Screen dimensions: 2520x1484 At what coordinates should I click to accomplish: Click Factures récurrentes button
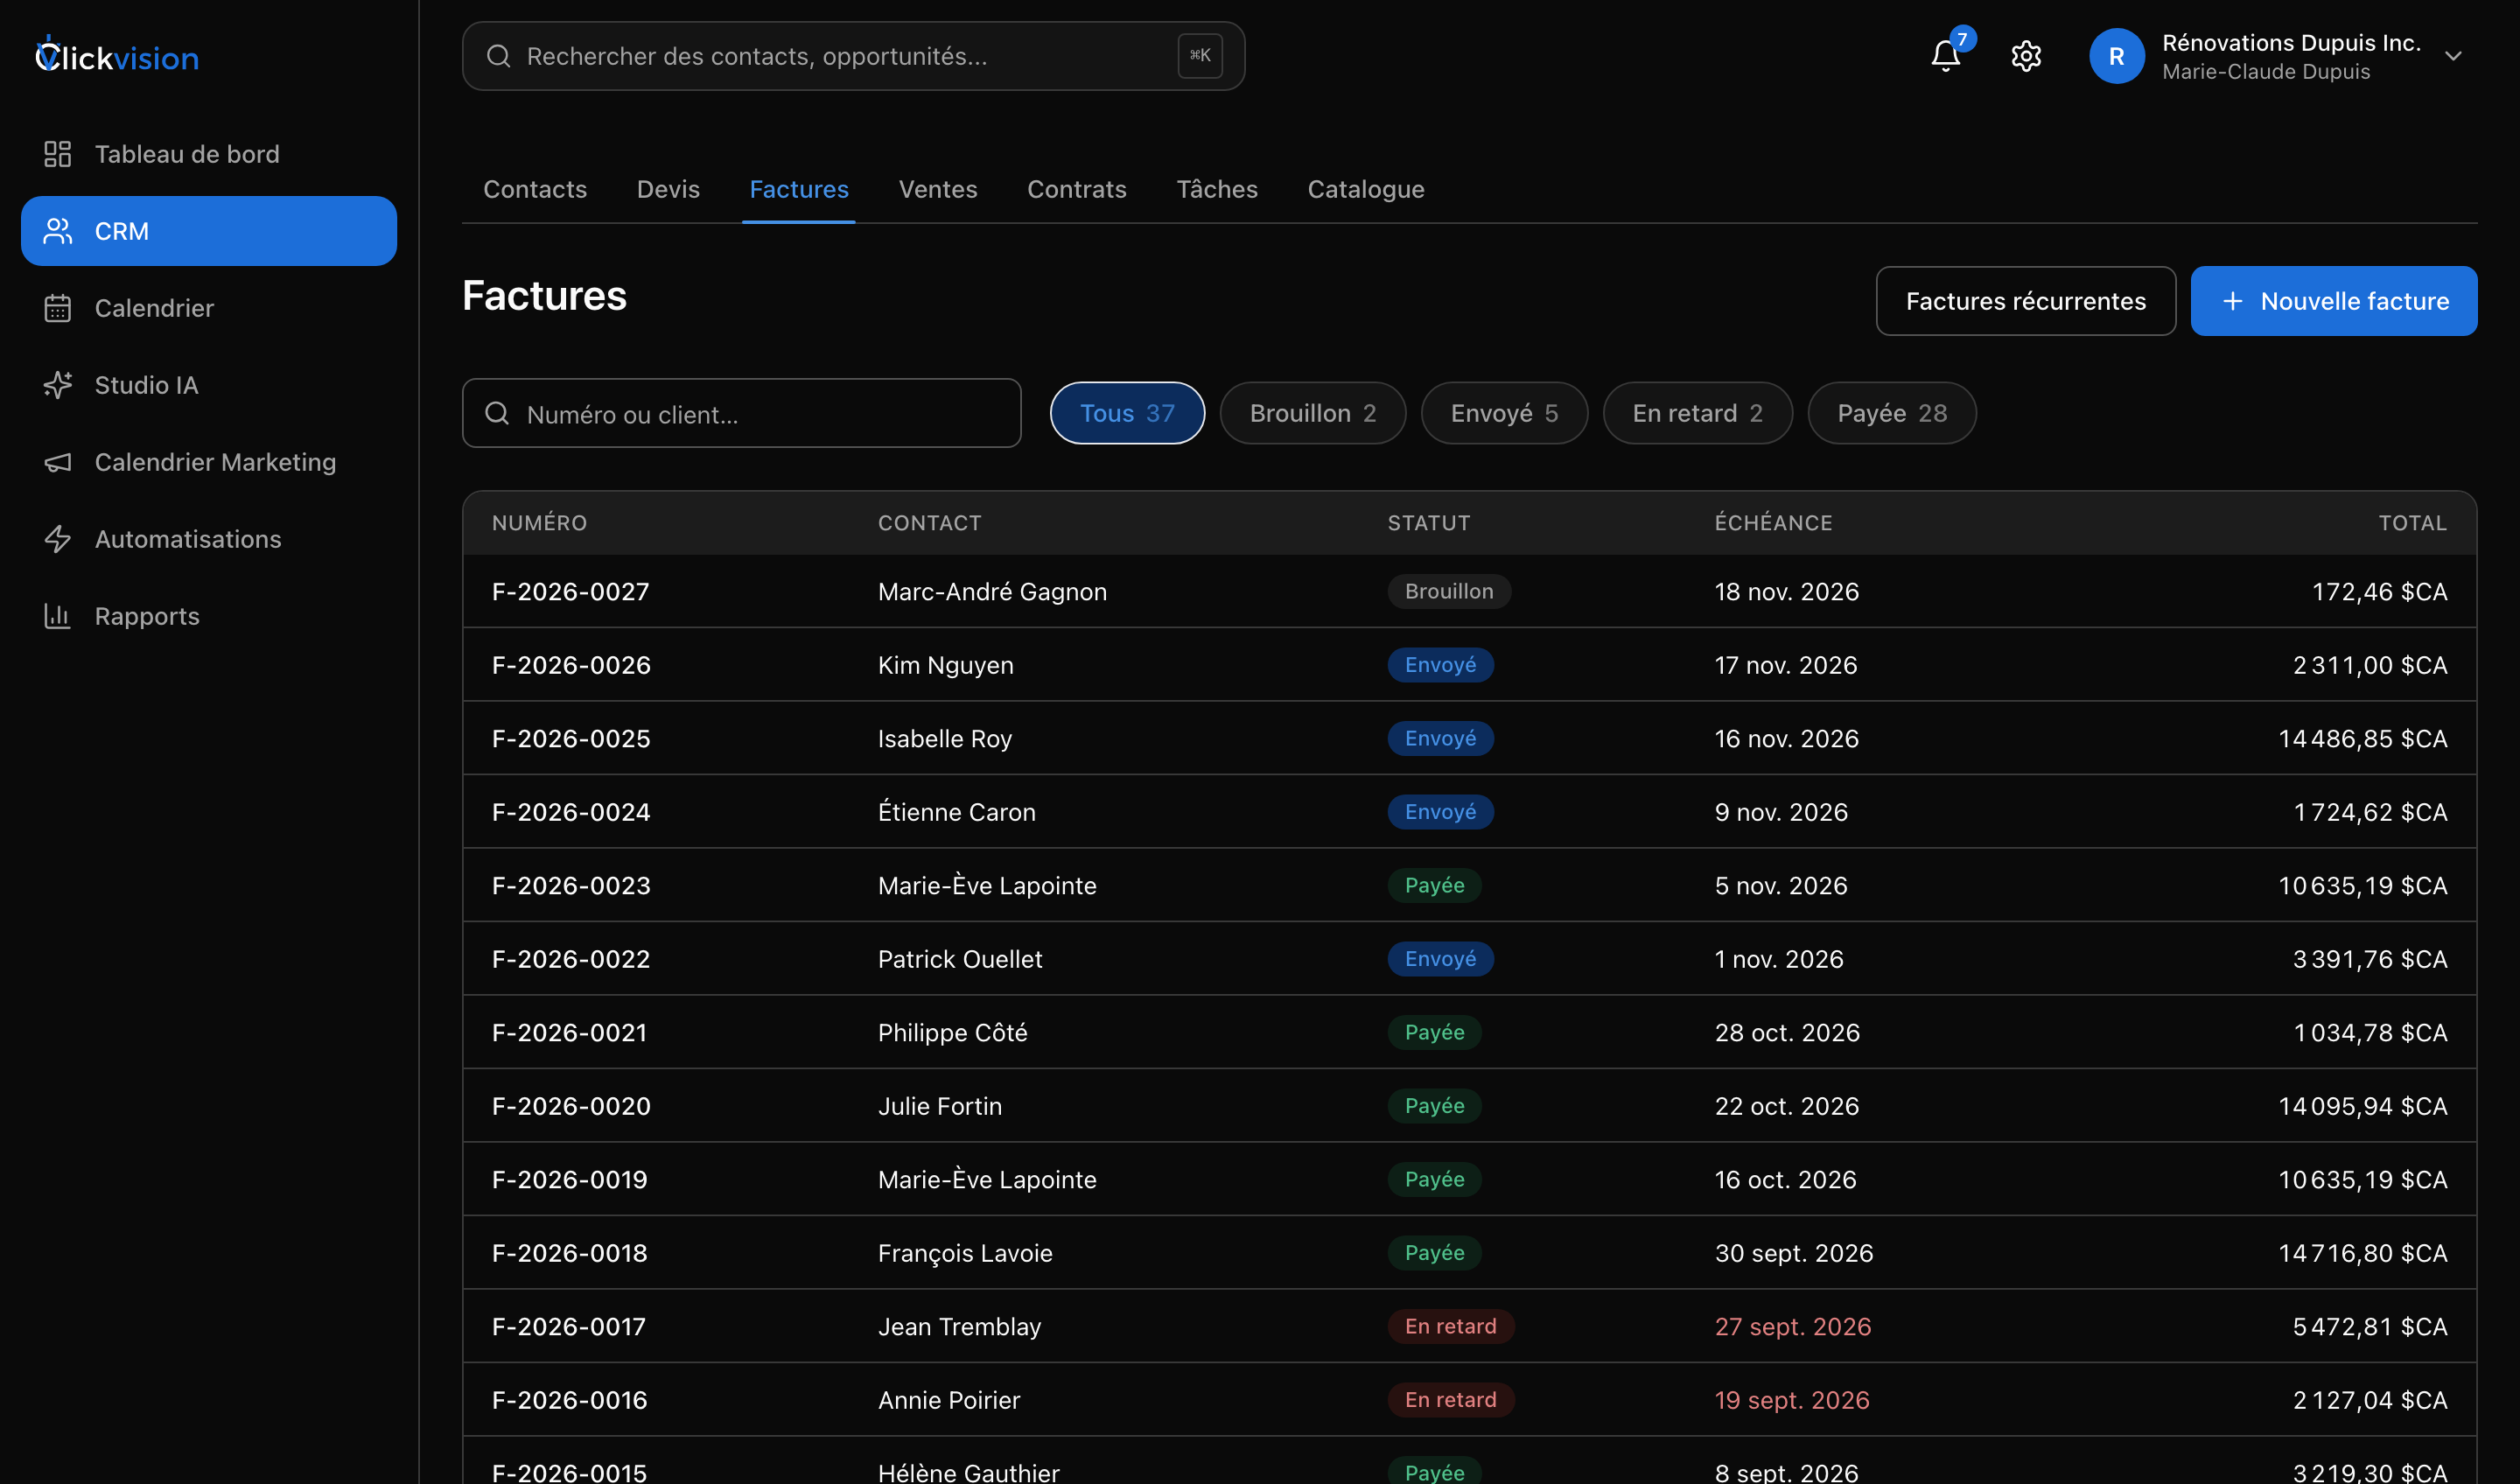click(x=2025, y=301)
